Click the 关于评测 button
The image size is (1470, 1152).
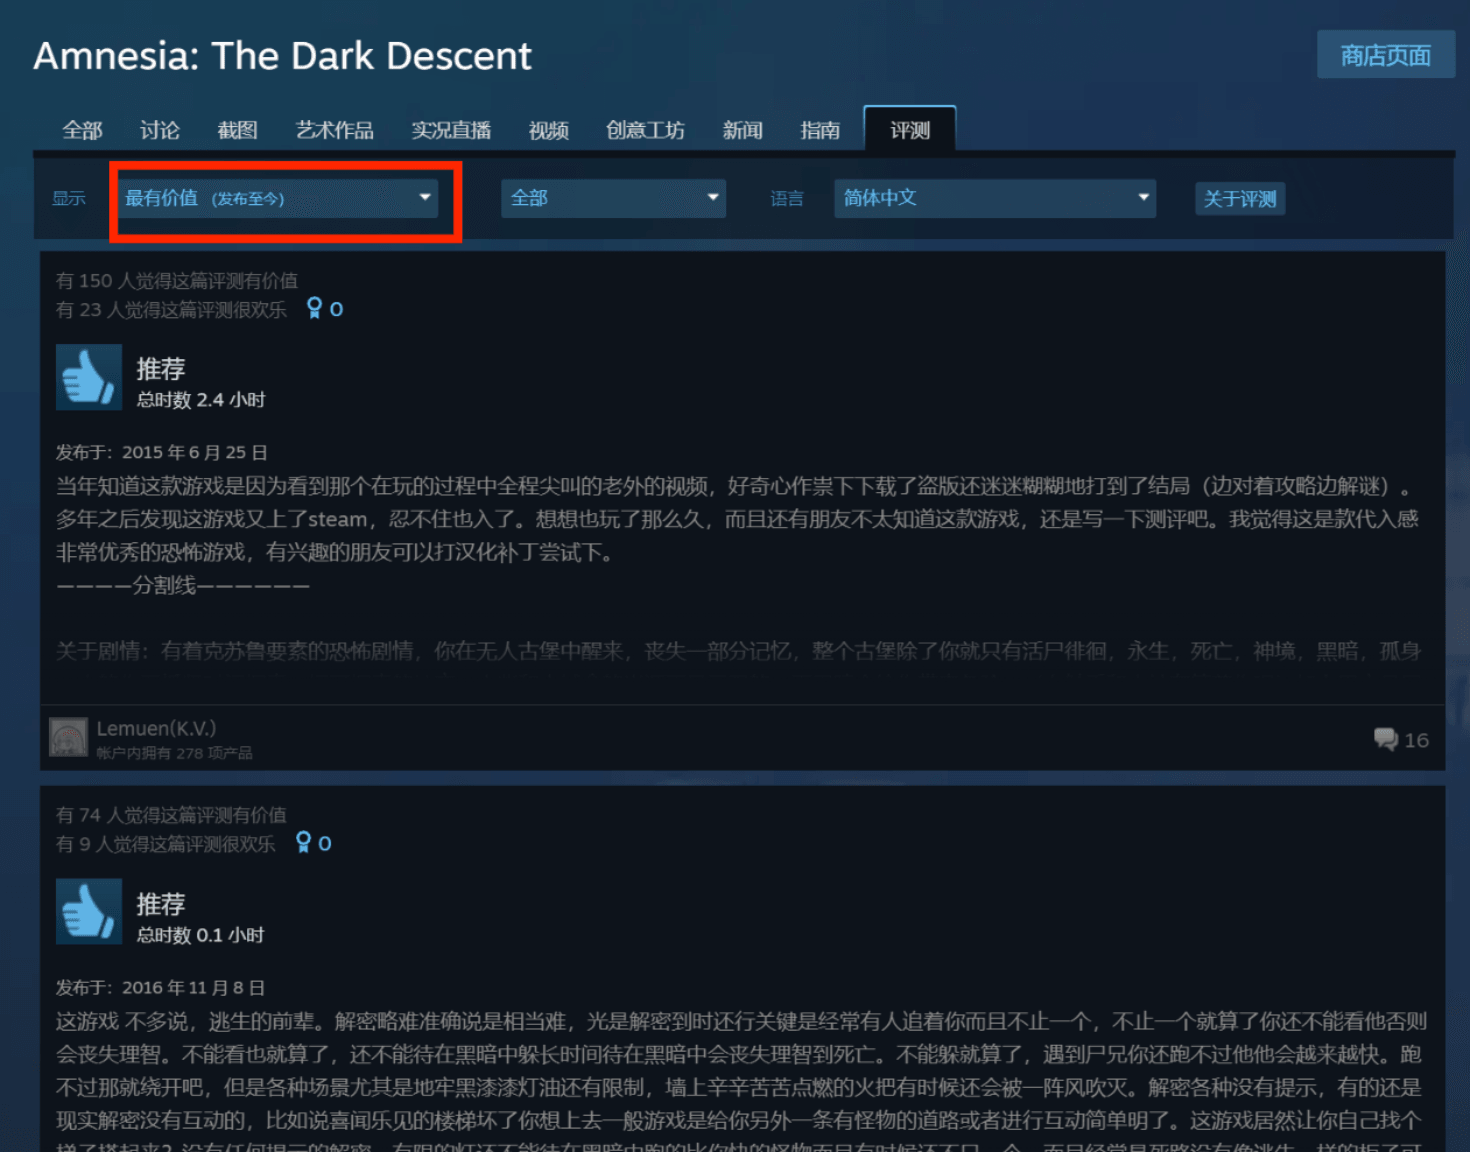click(1240, 198)
